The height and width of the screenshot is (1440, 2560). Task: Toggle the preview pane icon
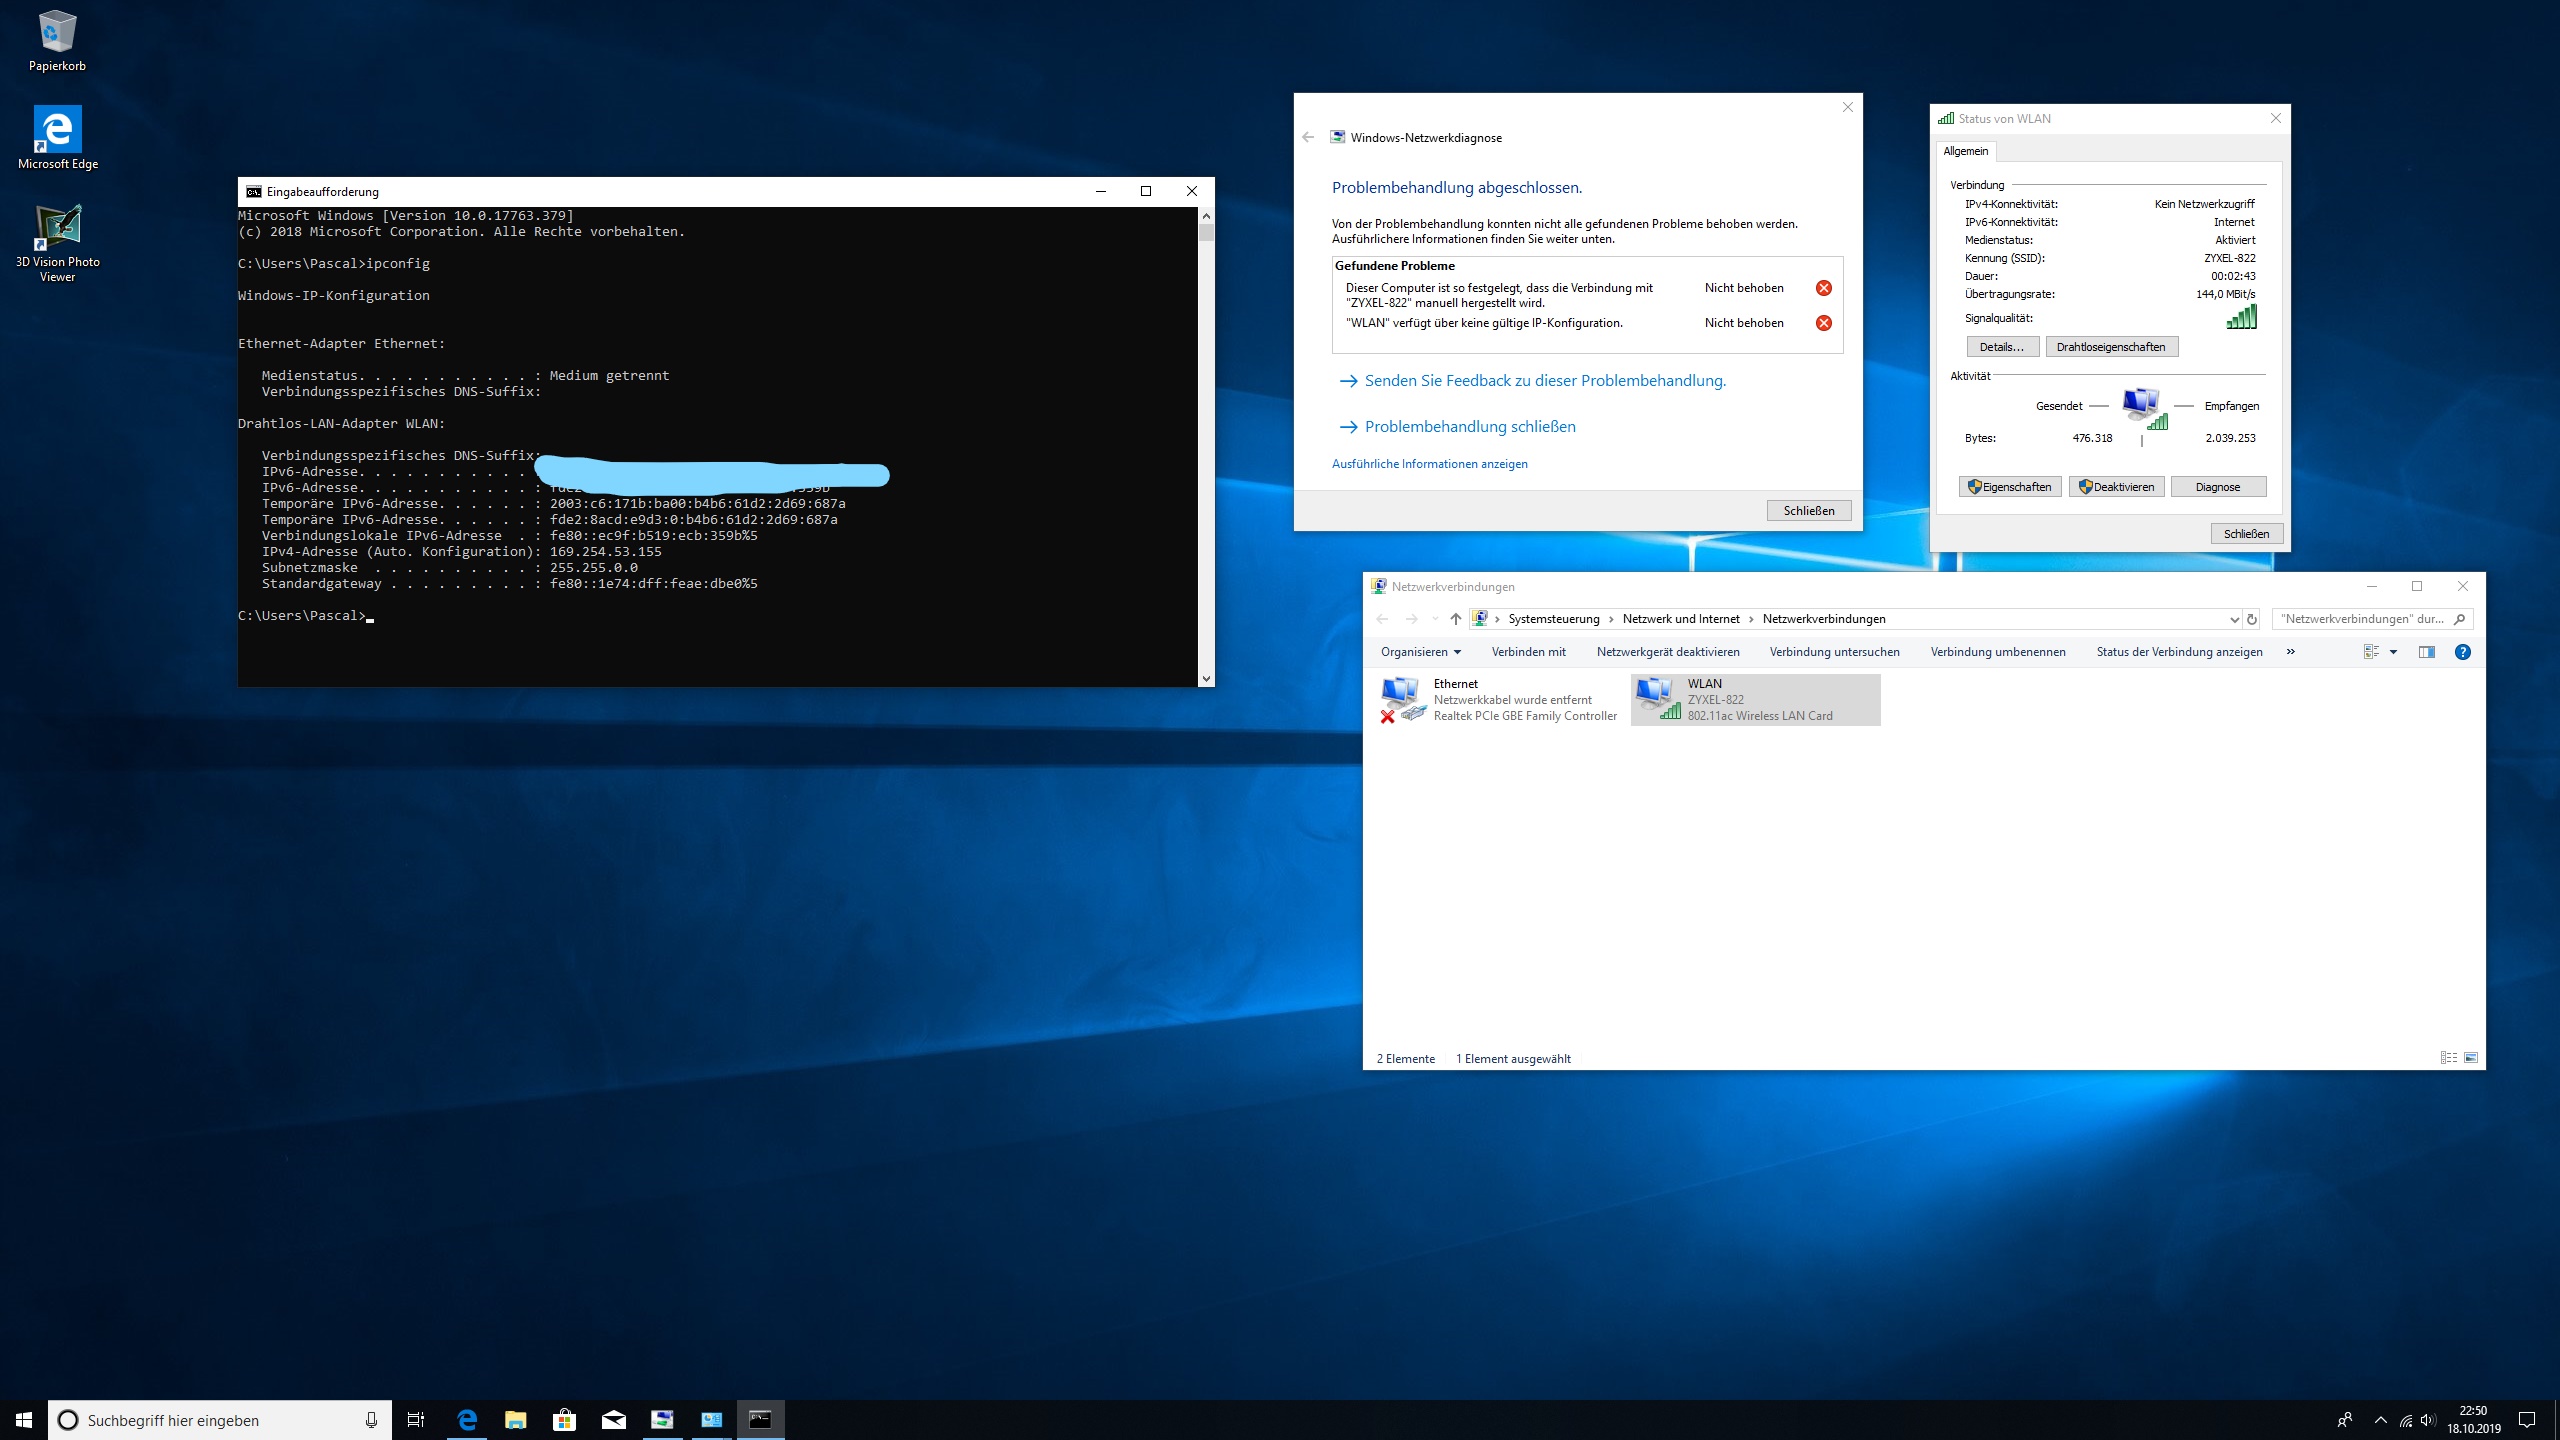[x=2426, y=652]
